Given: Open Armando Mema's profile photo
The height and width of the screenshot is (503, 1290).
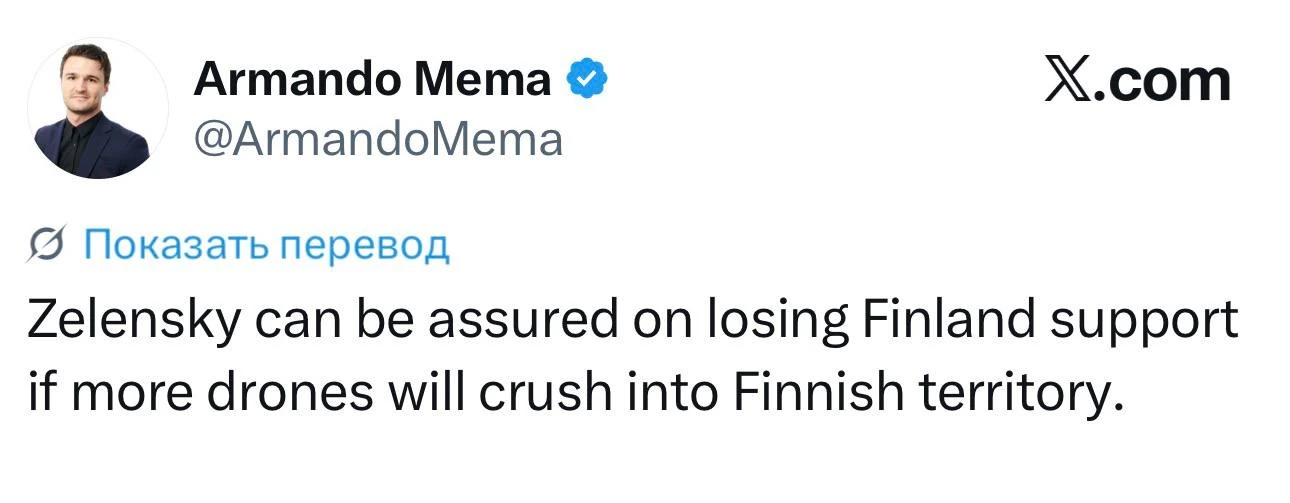Looking at the screenshot, I should click(97, 111).
